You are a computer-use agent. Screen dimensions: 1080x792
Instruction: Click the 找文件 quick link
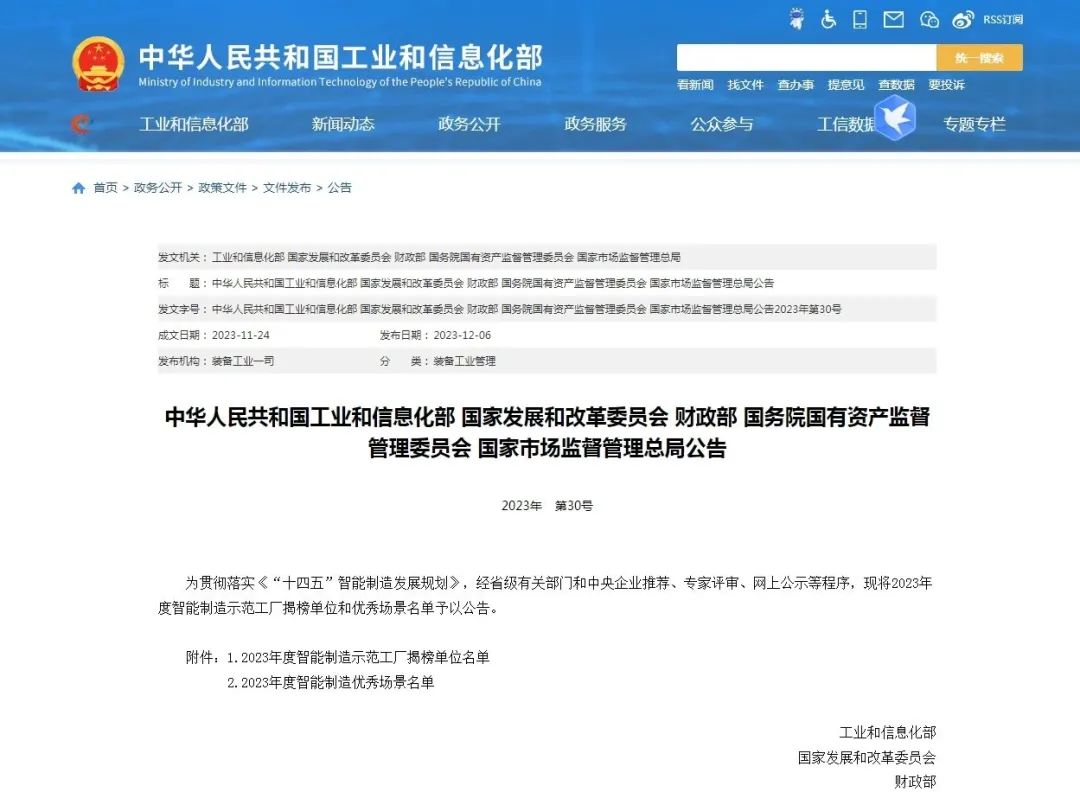coord(745,85)
